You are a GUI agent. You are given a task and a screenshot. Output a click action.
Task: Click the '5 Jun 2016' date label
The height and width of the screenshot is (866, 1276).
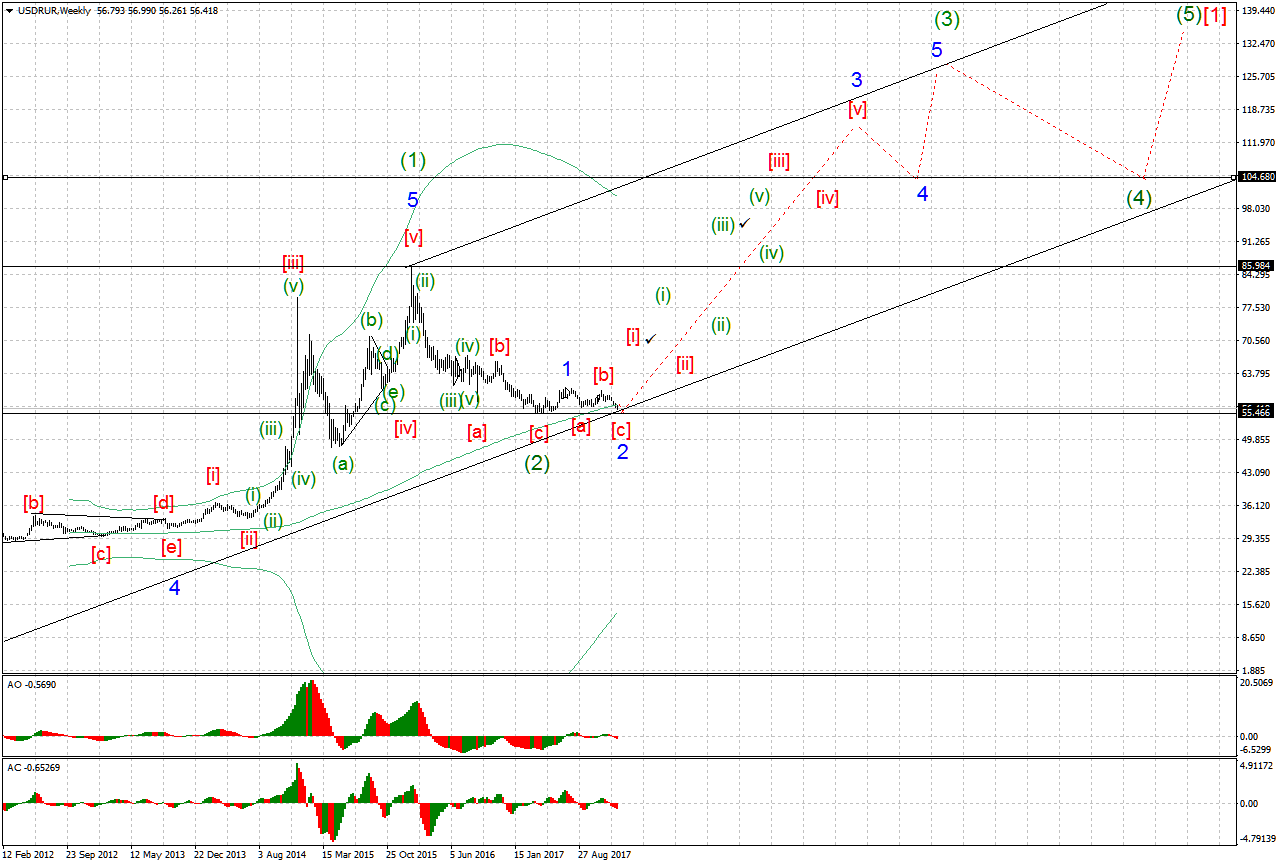[x=473, y=855]
